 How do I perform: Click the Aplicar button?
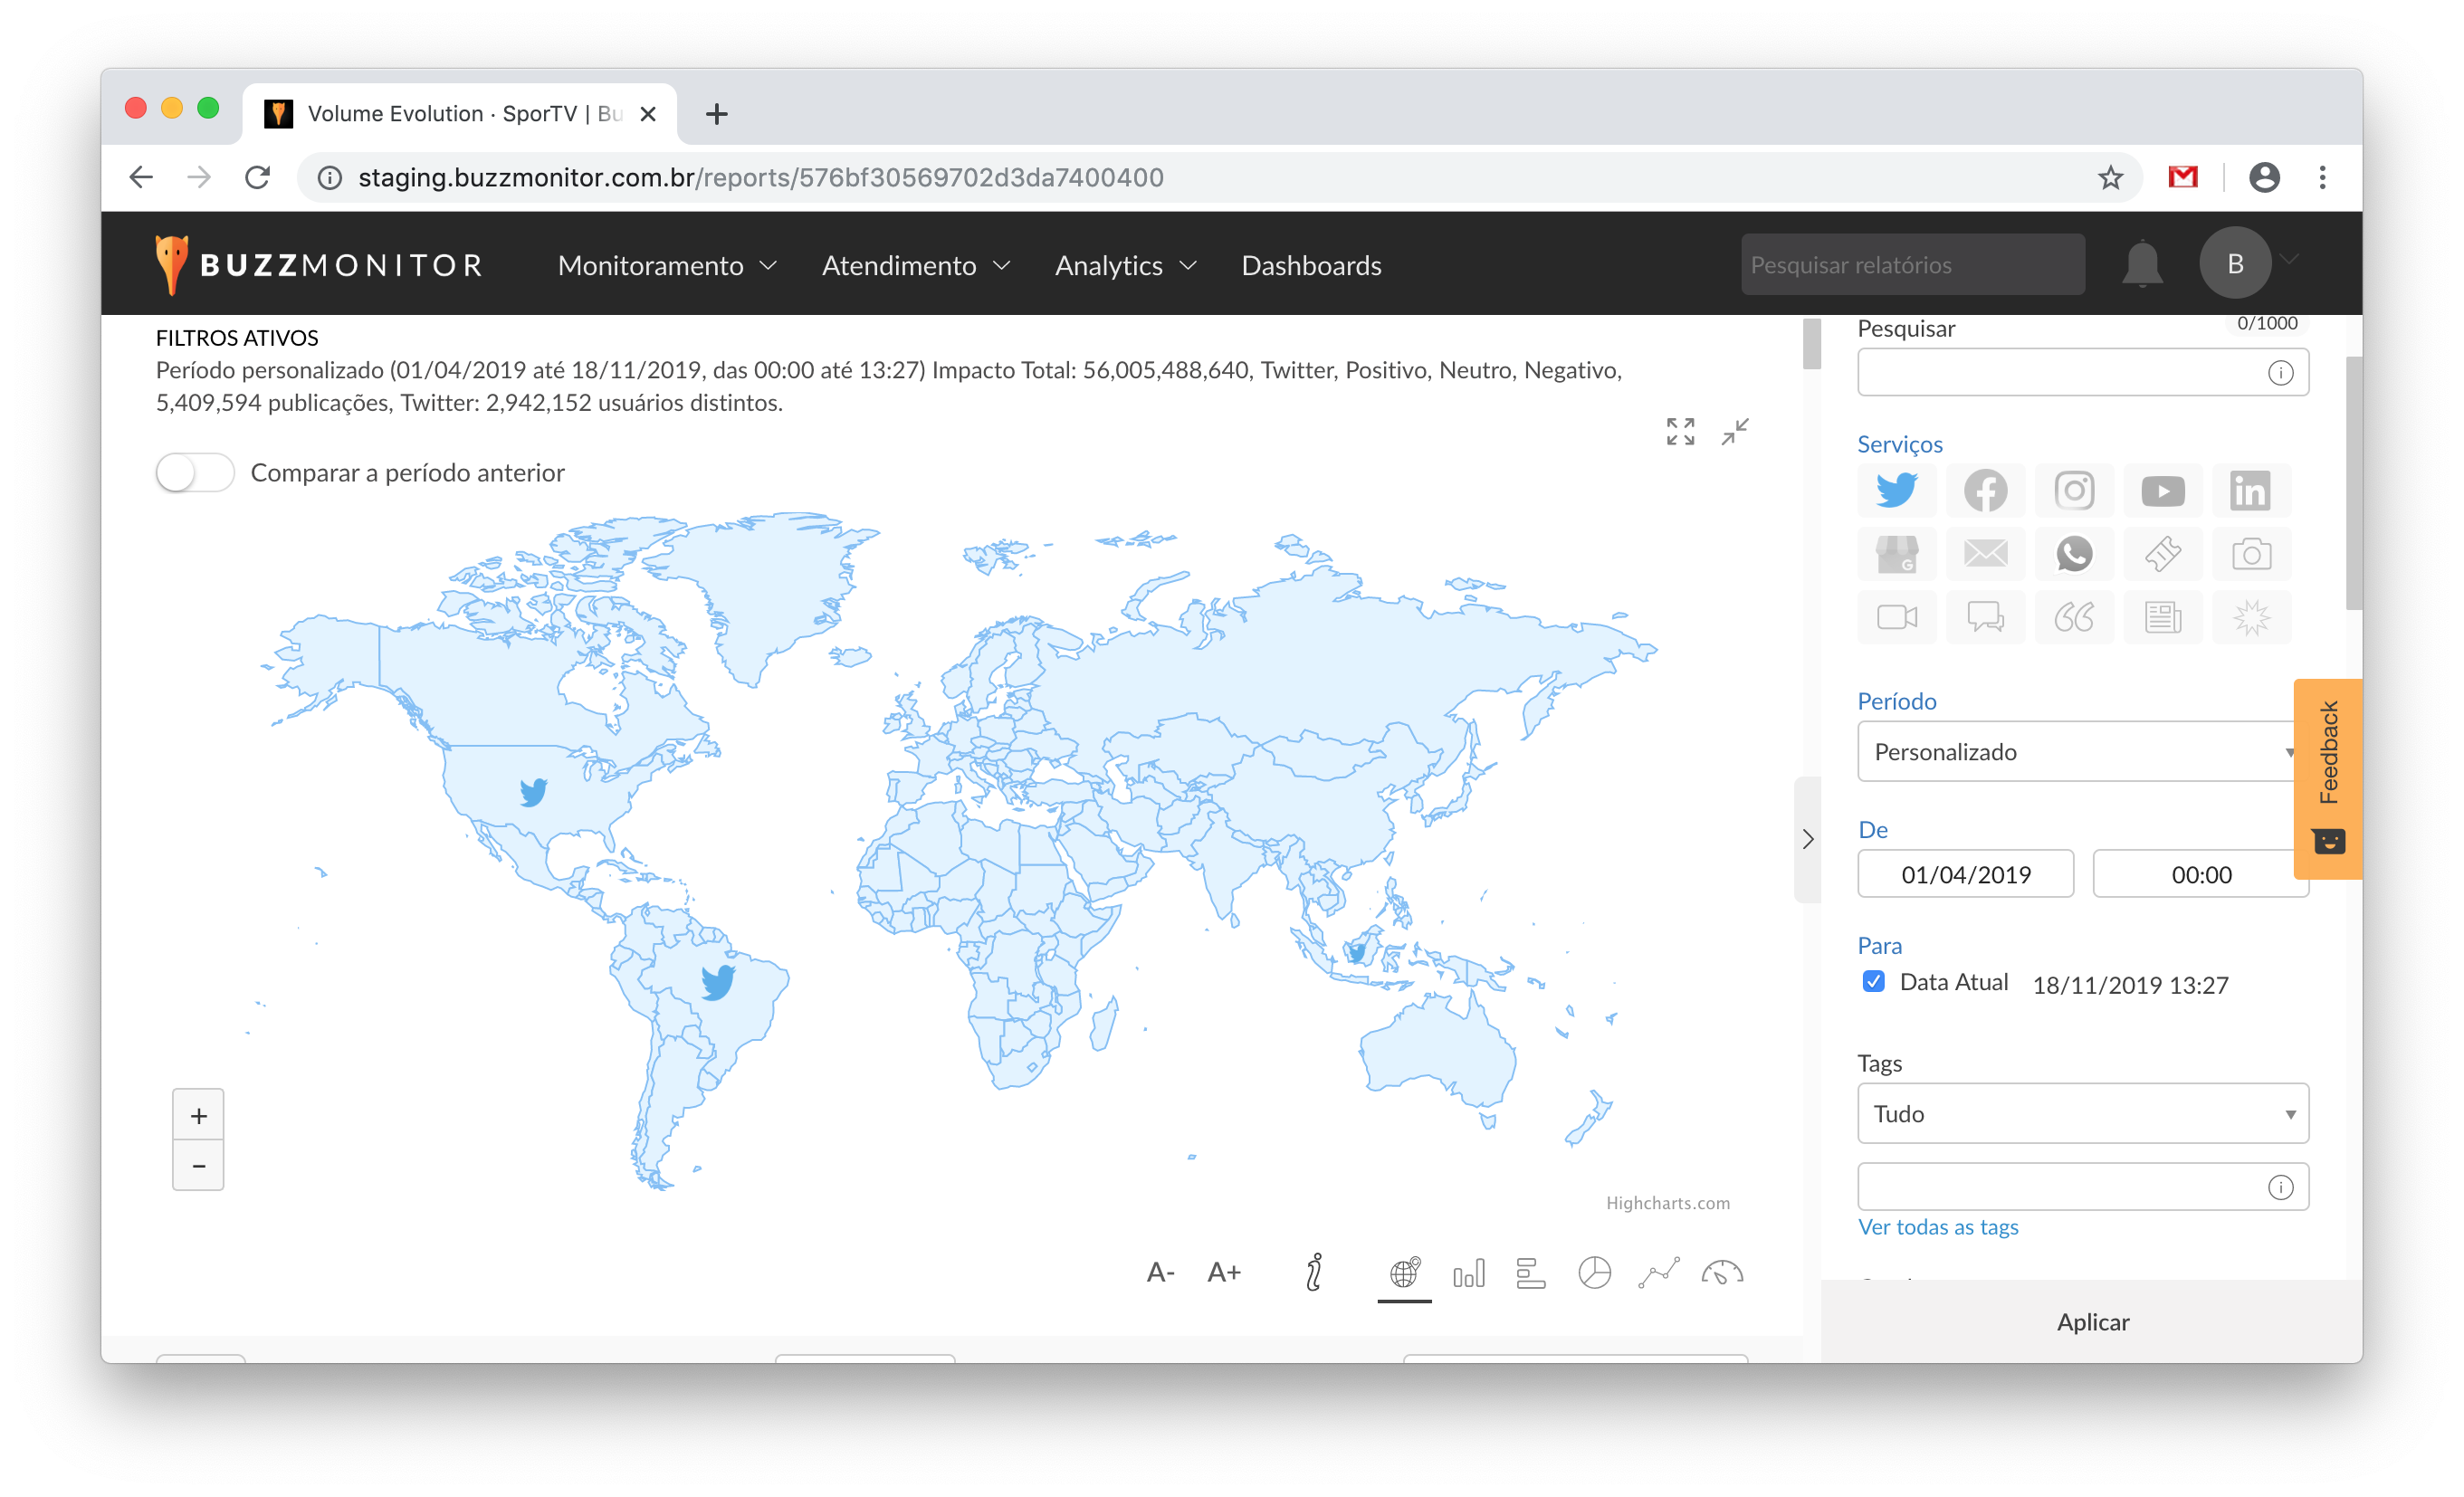2092,1321
